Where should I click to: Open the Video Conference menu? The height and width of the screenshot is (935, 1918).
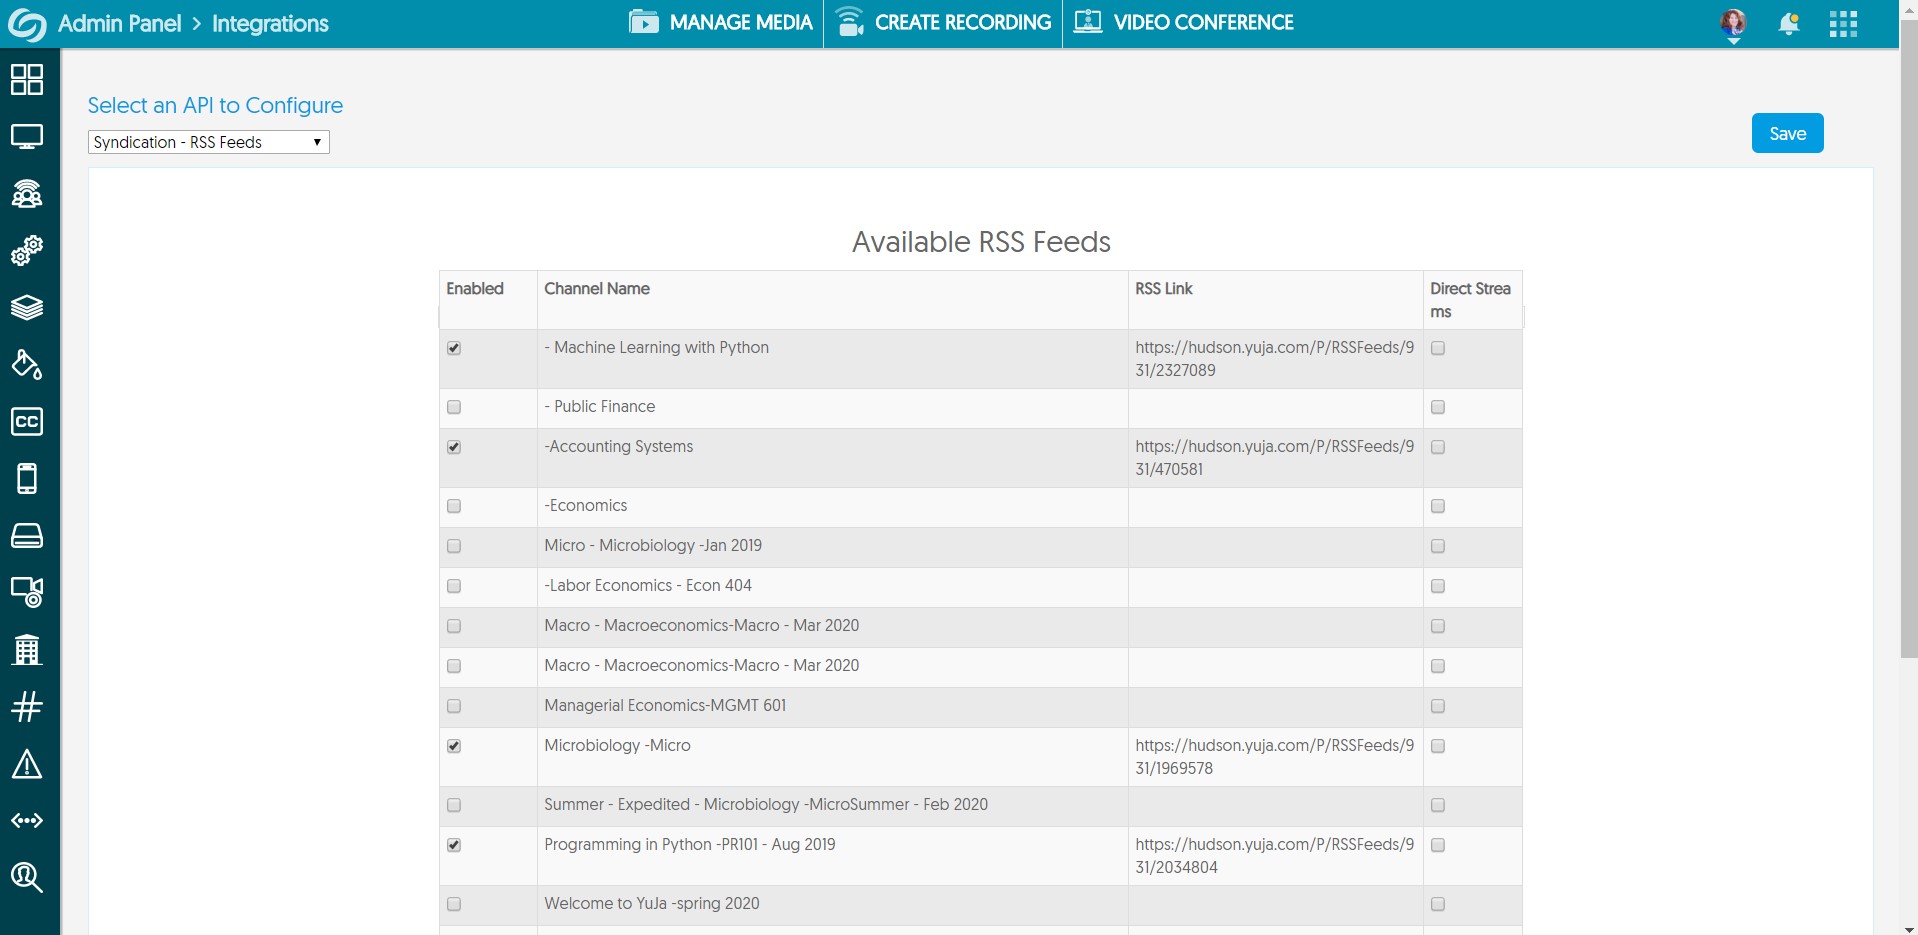(x=1184, y=23)
